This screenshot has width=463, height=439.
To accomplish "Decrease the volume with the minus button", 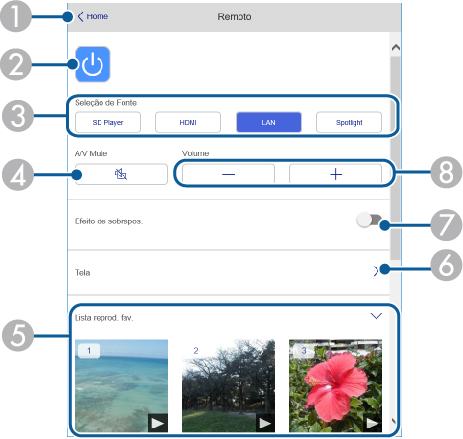I will [x=228, y=174].
